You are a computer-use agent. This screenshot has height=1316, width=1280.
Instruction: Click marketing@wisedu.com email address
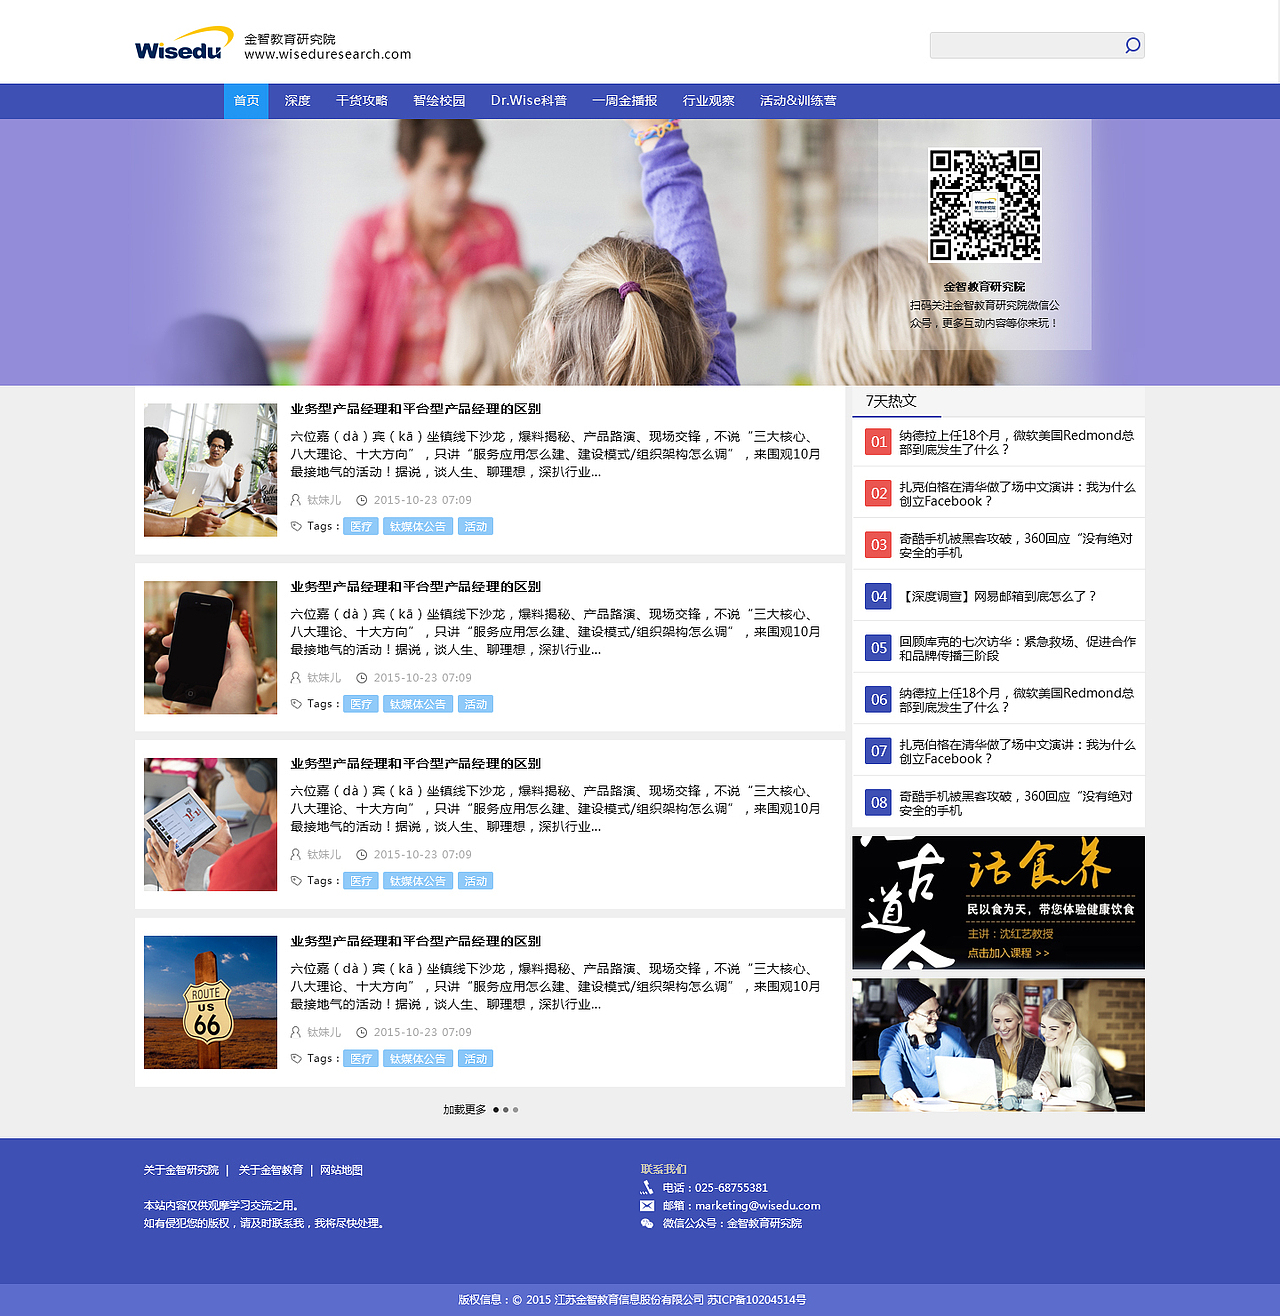[x=758, y=1206]
